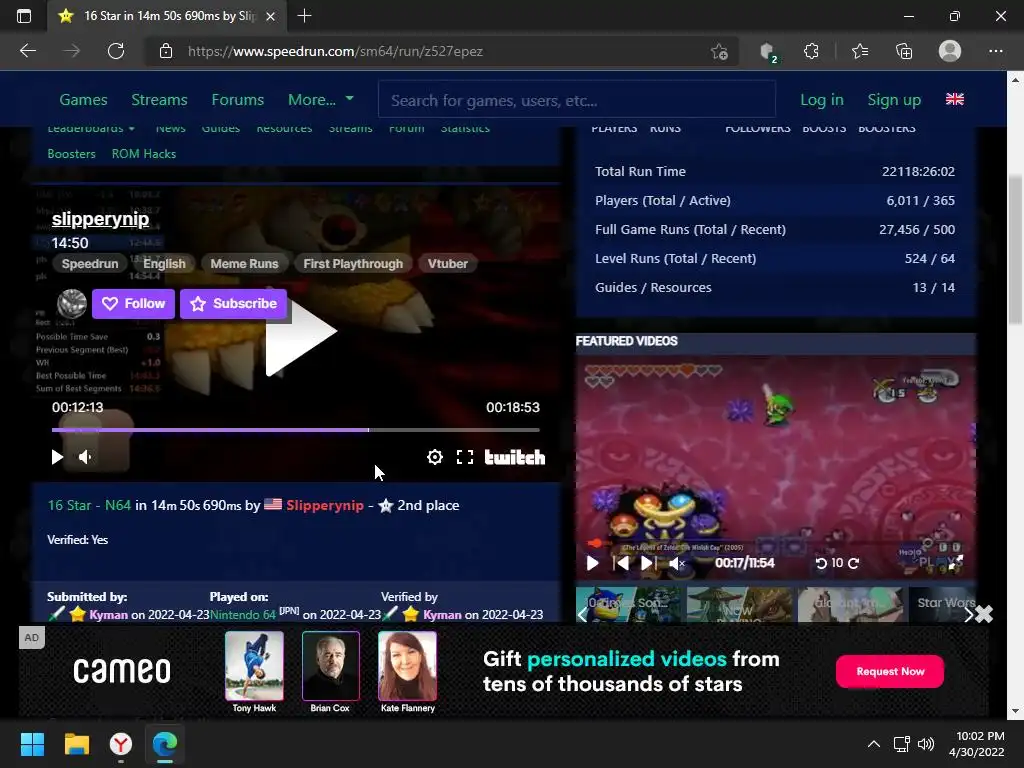The width and height of the screenshot is (1024, 768).
Task: Open the 16 Star category link
Action: click(x=69, y=505)
